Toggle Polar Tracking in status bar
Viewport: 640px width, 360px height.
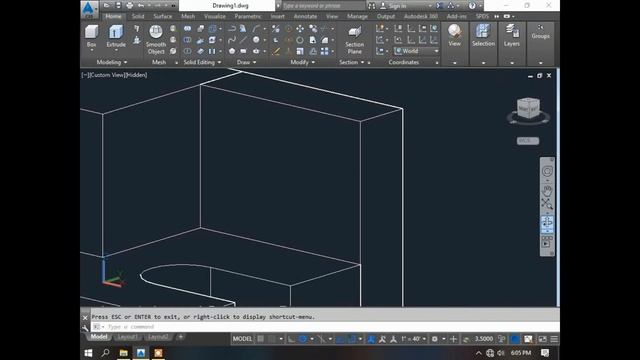[302, 339]
